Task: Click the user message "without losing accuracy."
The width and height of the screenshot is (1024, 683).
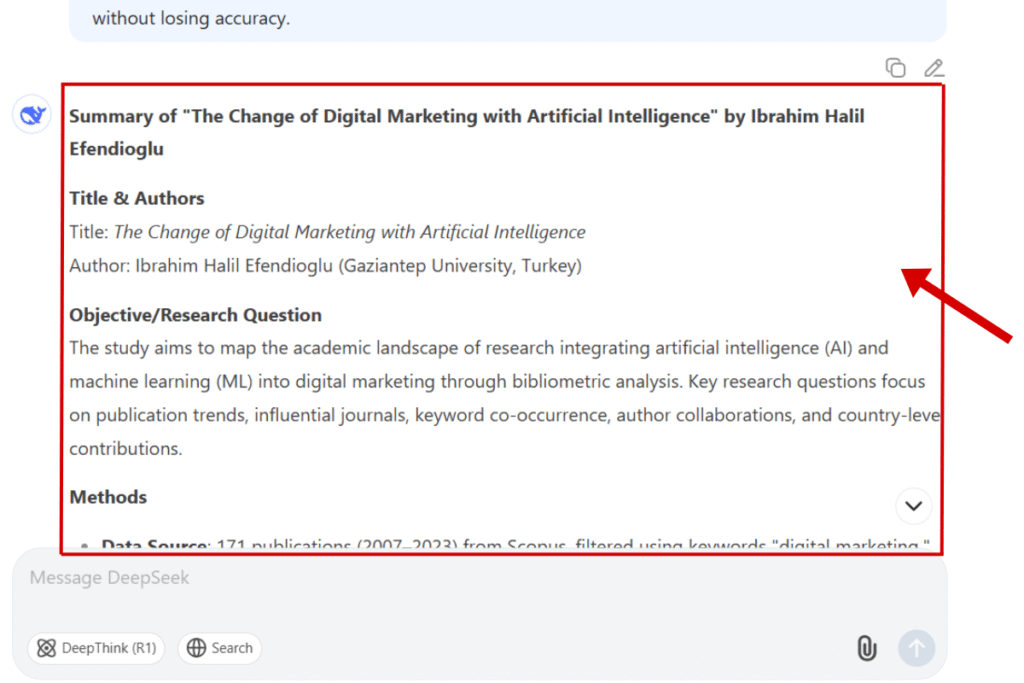Action: [x=191, y=18]
